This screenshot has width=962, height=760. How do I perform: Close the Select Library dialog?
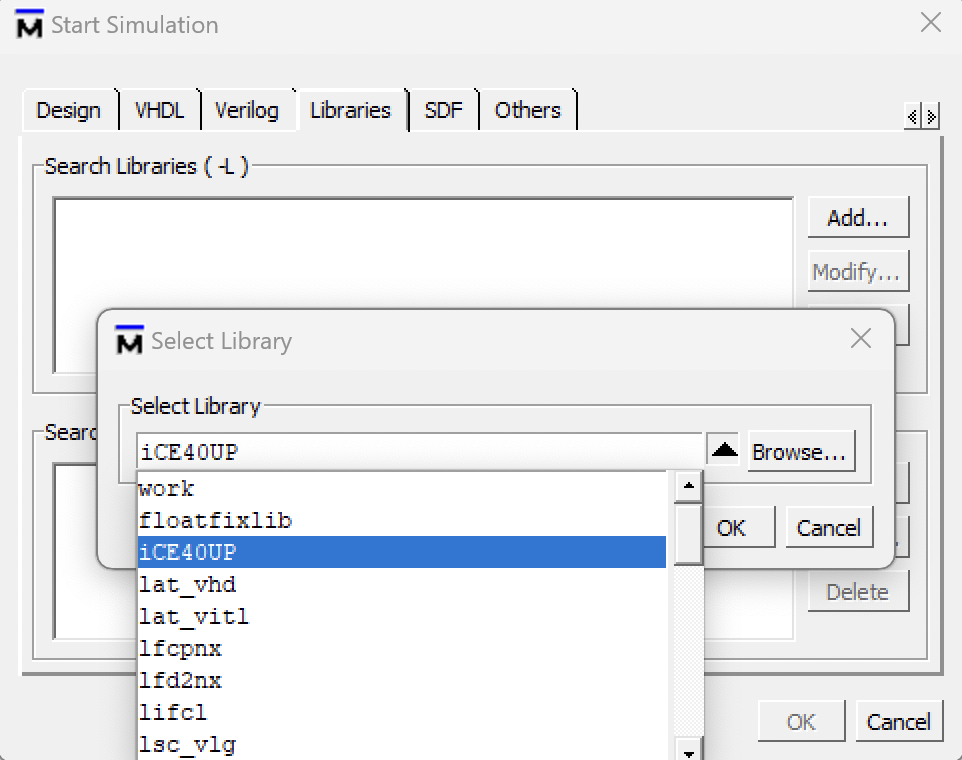click(x=861, y=338)
